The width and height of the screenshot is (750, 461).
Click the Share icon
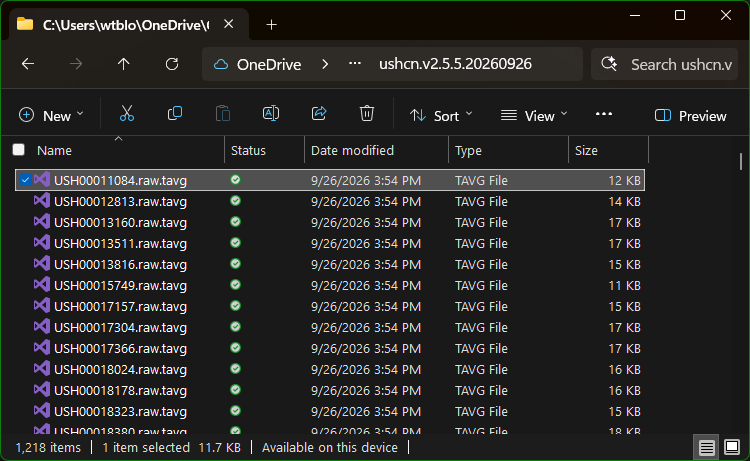coord(319,114)
